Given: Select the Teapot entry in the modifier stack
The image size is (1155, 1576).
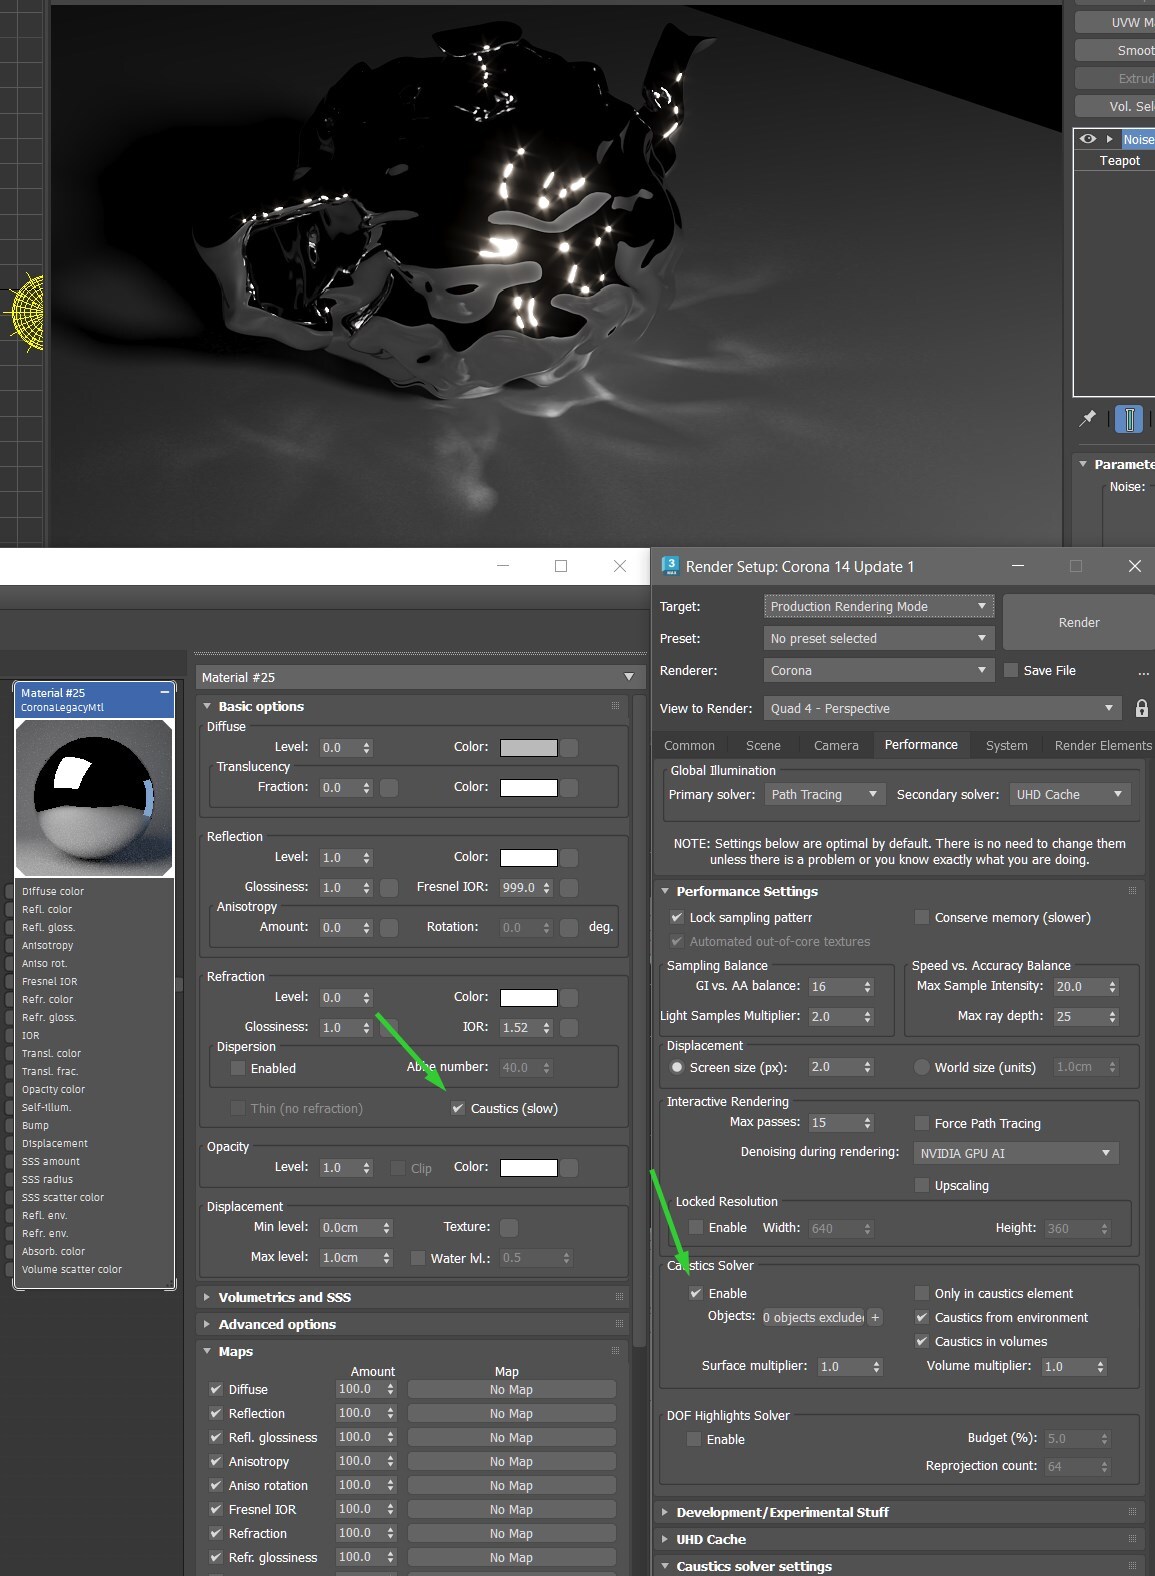Looking at the screenshot, I should click(x=1119, y=160).
